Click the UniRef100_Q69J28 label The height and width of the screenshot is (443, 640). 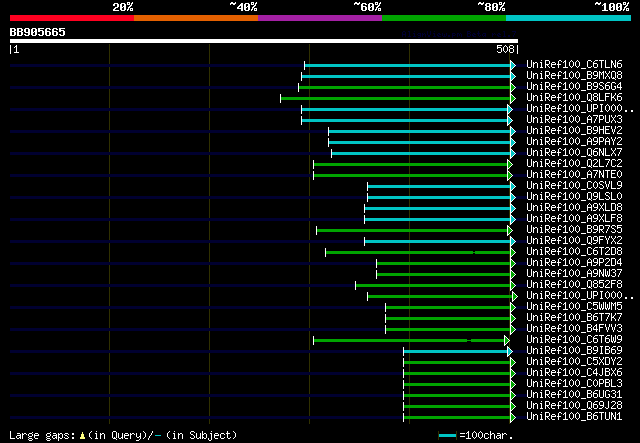click(574, 406)
